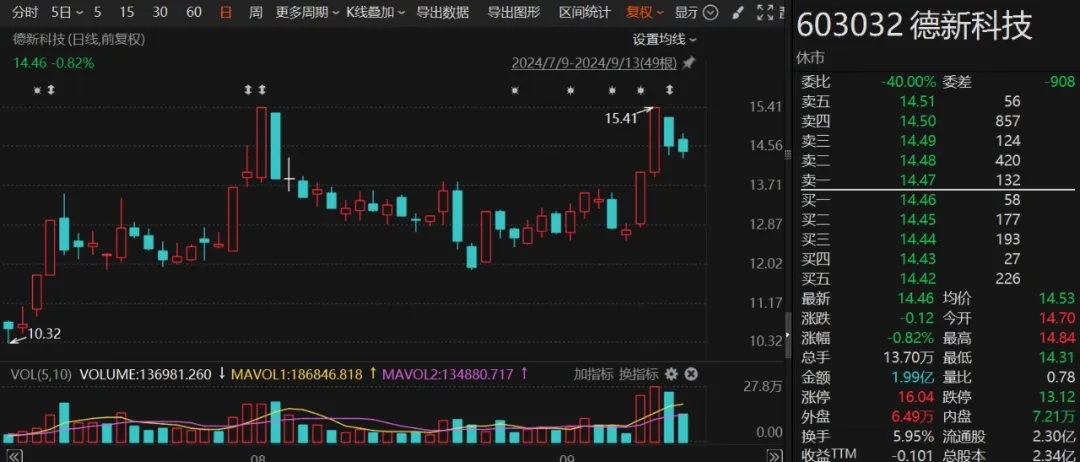Viewport: 1080px width, 462px height.
Task: Click the 跌停 13.12 value
Action: 1057,397
